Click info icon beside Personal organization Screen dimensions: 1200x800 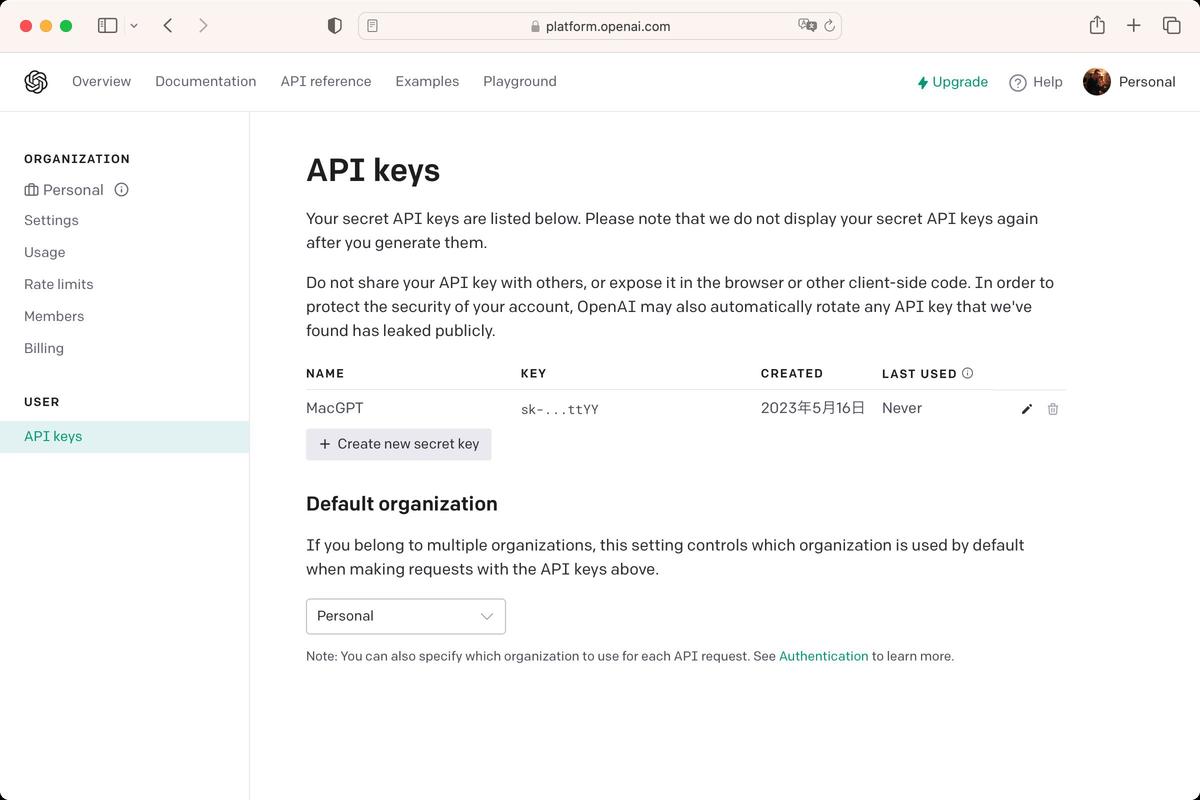tap(121, 190)
